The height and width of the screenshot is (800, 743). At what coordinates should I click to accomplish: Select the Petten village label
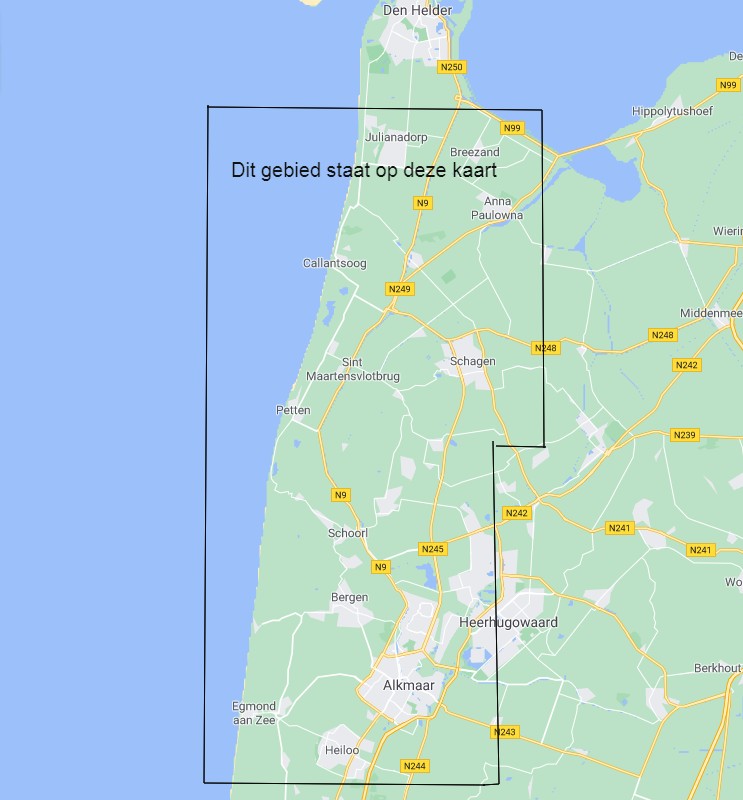pos(293,410)
